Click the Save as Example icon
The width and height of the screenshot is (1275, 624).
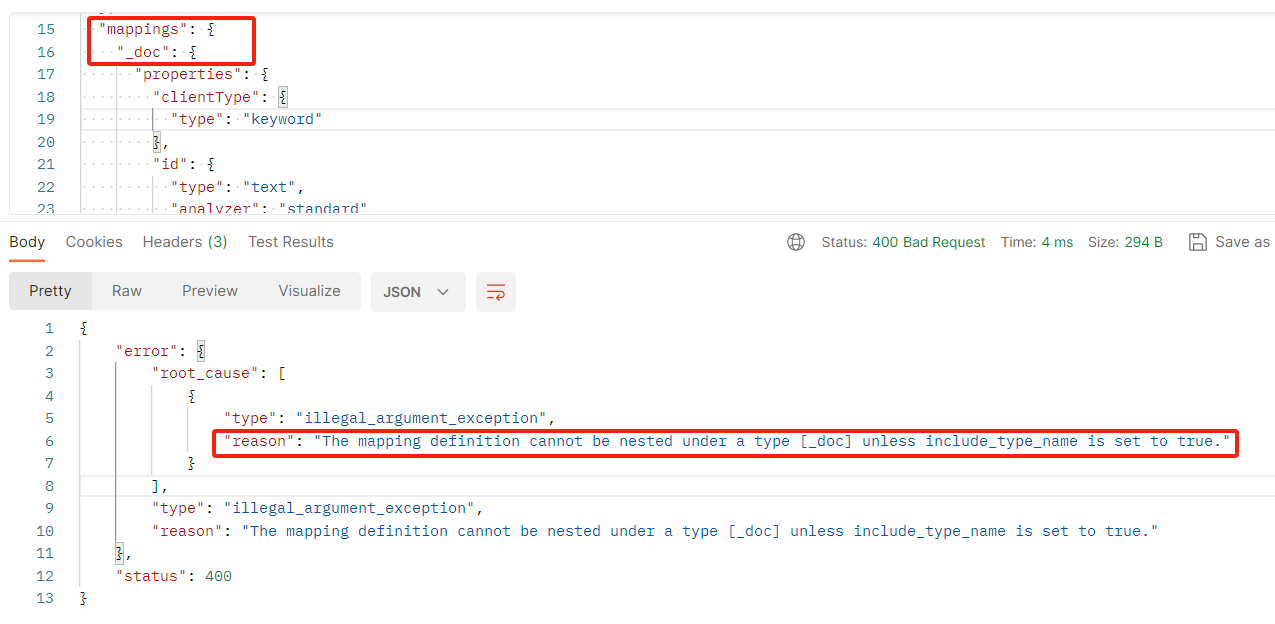(x=1198, y=242)
